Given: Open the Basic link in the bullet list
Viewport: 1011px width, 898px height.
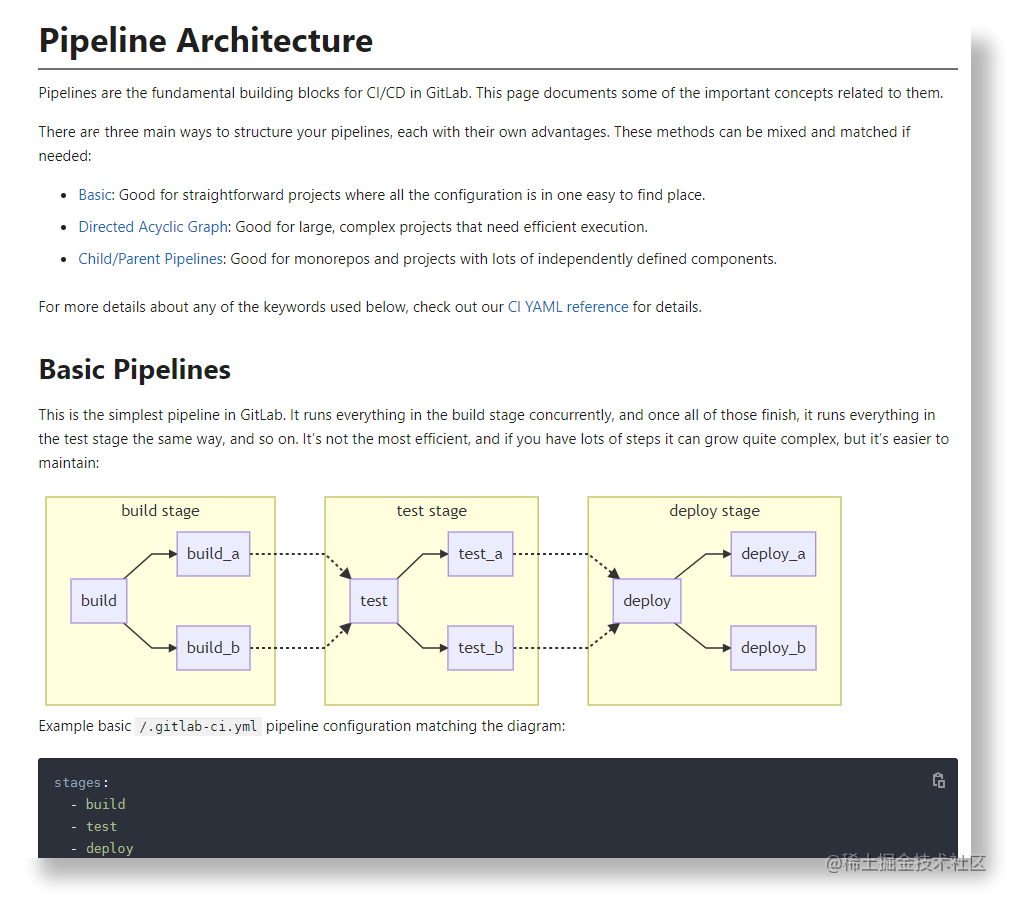Looking at the screenshot, I should coord(95,195).
